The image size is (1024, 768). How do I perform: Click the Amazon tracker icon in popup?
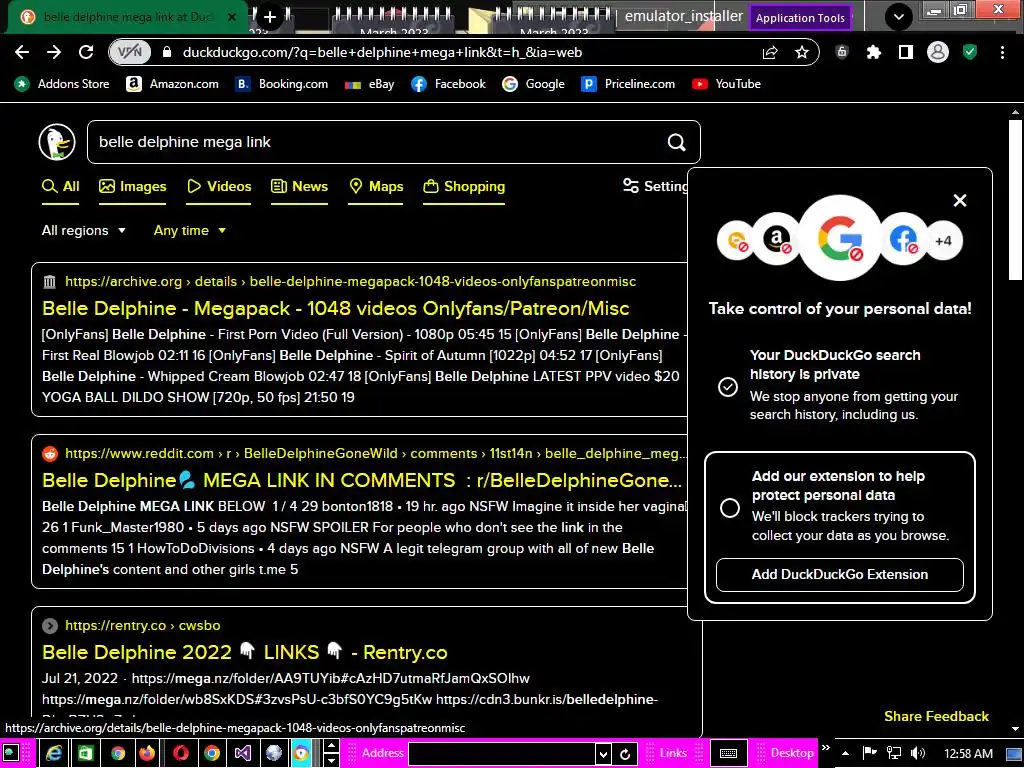(x=776, y=240)
